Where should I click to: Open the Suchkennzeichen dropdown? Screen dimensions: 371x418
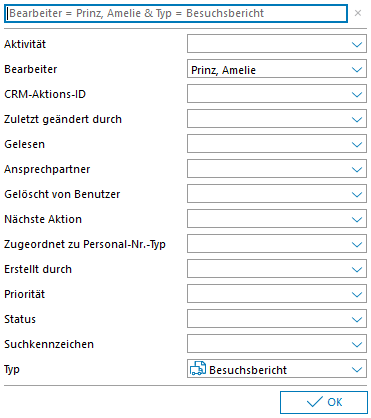click(x=357, y=344)
